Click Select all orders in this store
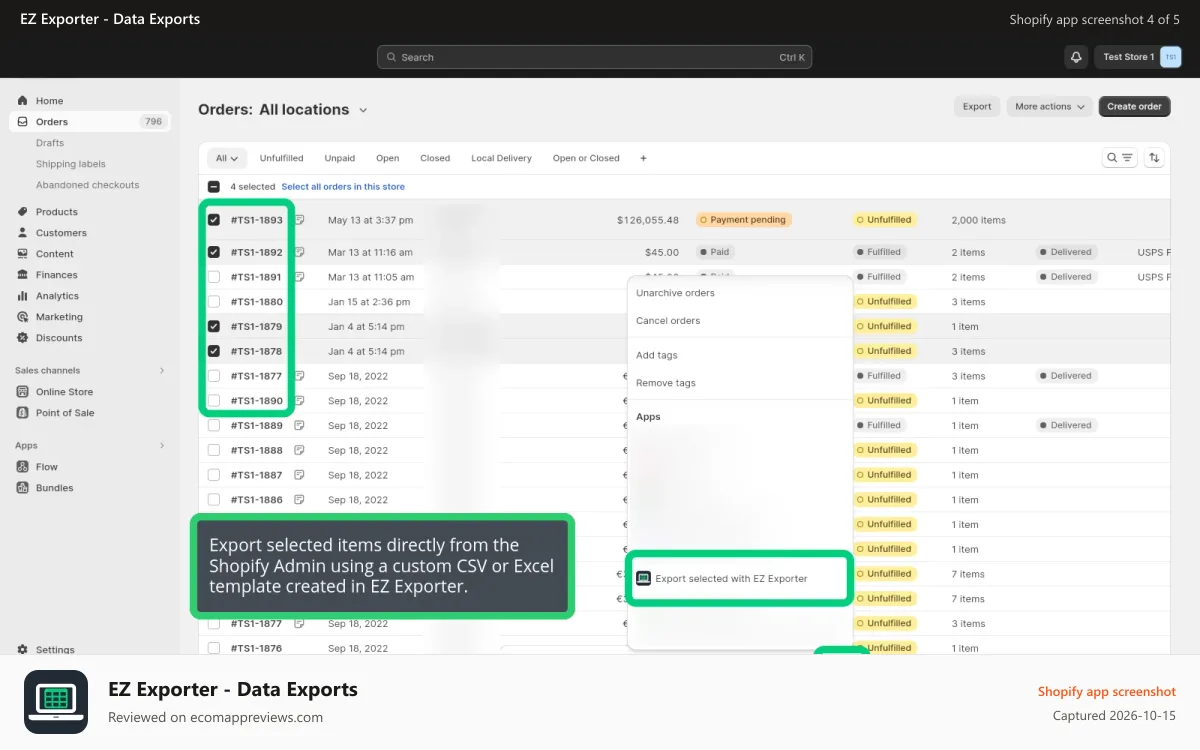Screen dimensions: 1200x750 [343, 187]
